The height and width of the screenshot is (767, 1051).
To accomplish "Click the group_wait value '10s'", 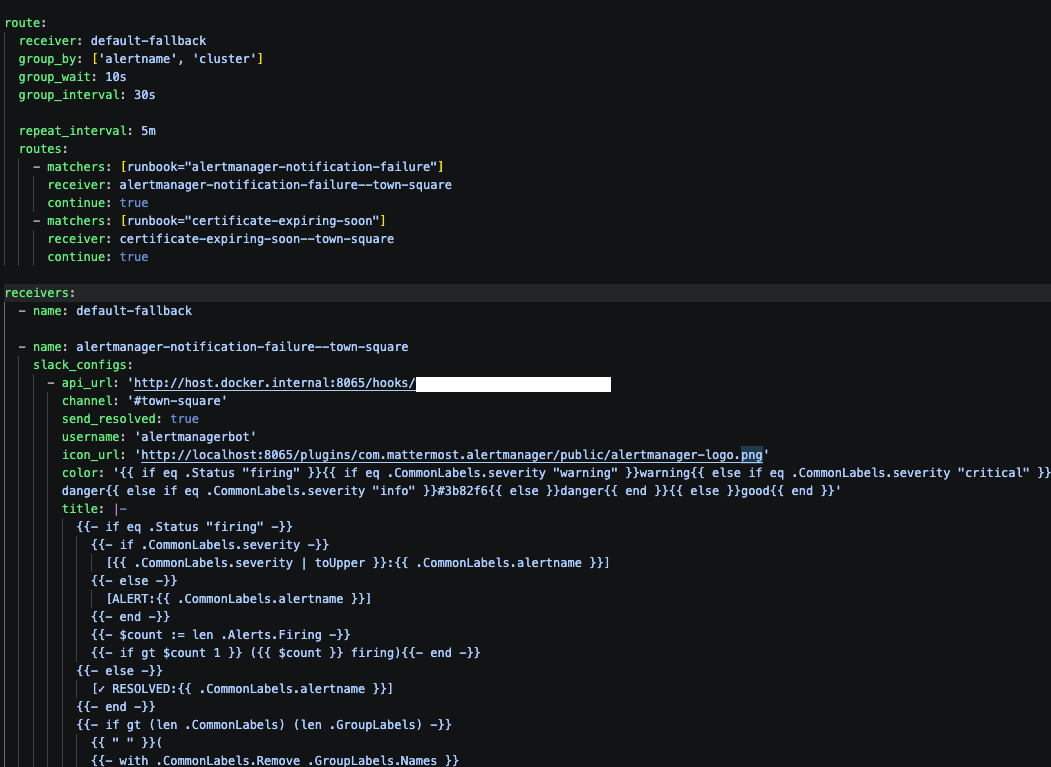I will [115, 77].
